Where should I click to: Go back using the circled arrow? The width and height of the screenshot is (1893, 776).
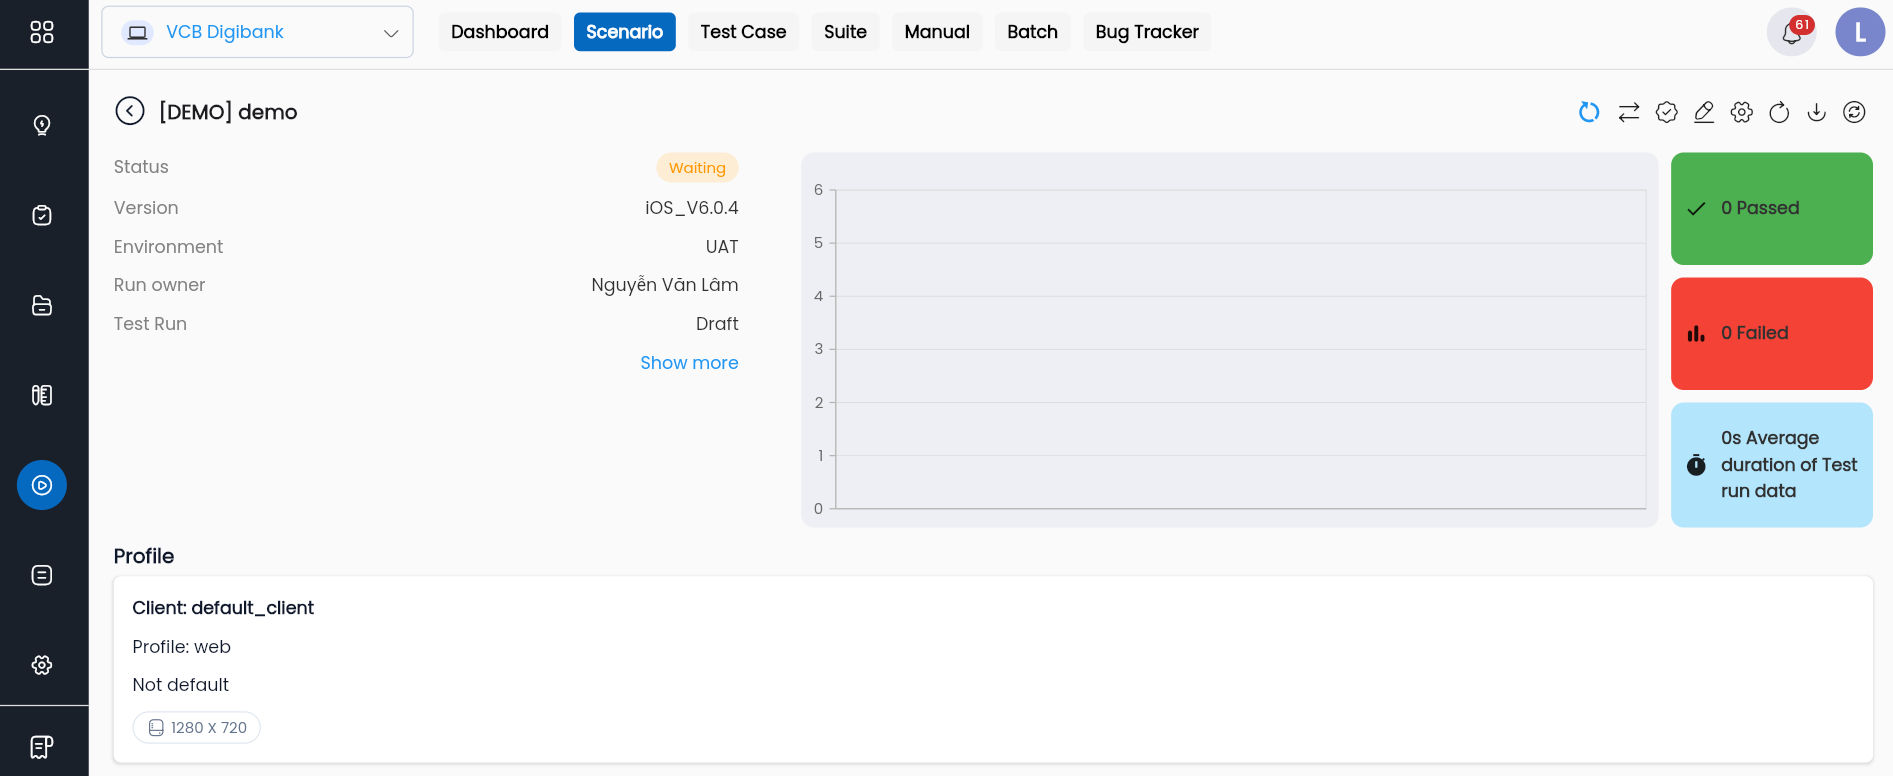pos(130,111)
